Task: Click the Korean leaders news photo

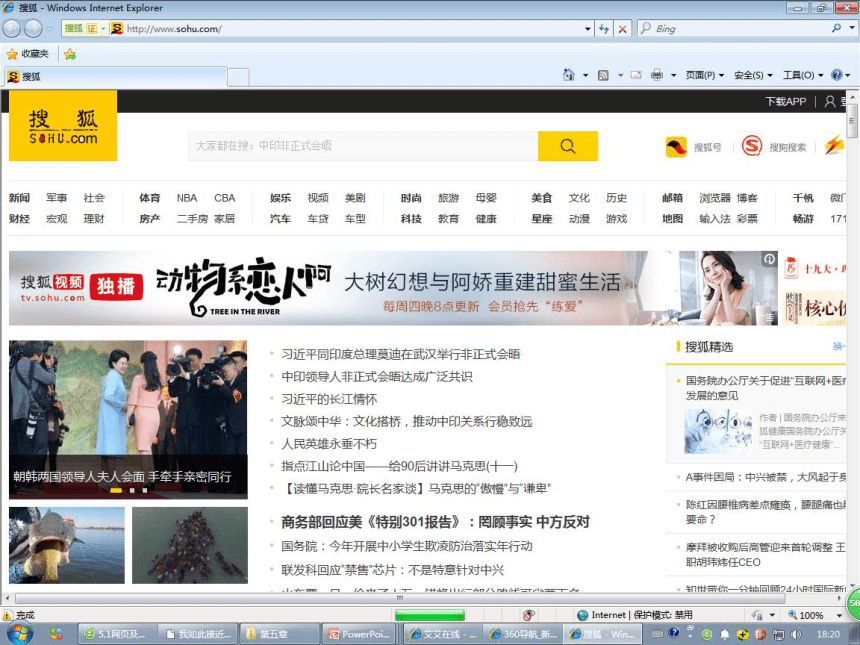Action: point(128,420)
